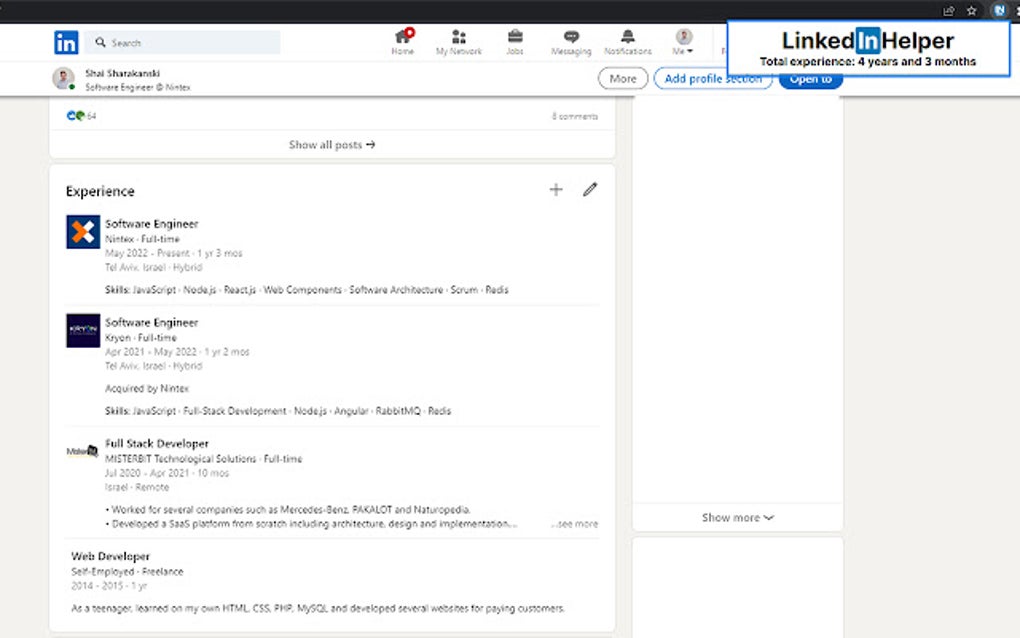Add a new experience with the plus icon
This screenshot has height=638, width=1020.
tap(556, 189)
